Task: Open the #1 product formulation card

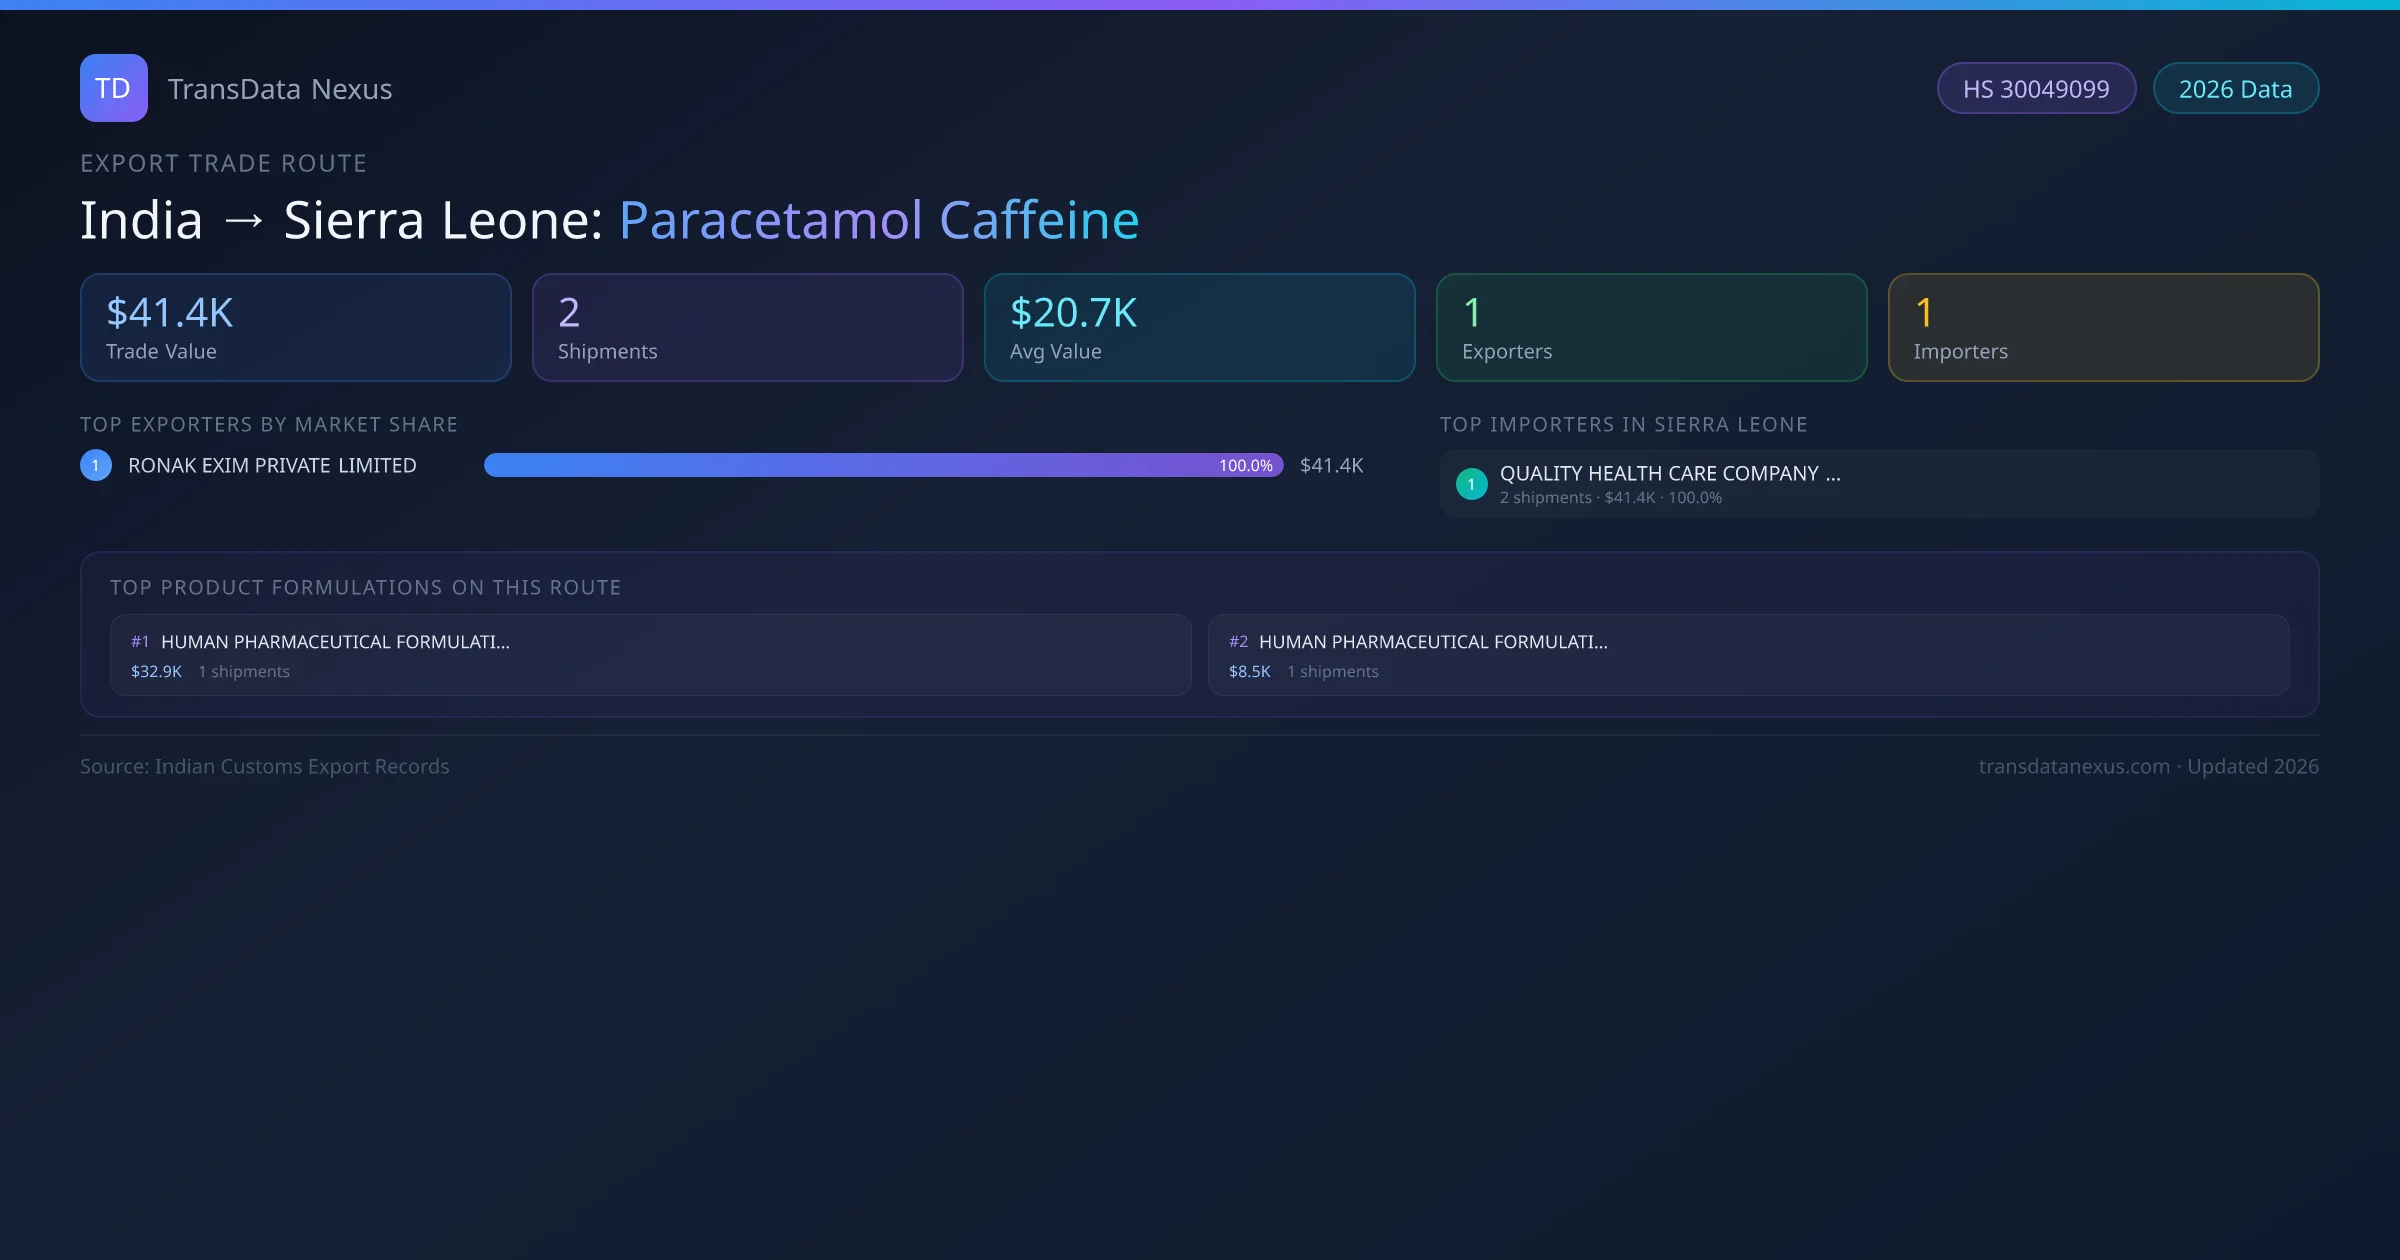Action: (x=650, y=655)
